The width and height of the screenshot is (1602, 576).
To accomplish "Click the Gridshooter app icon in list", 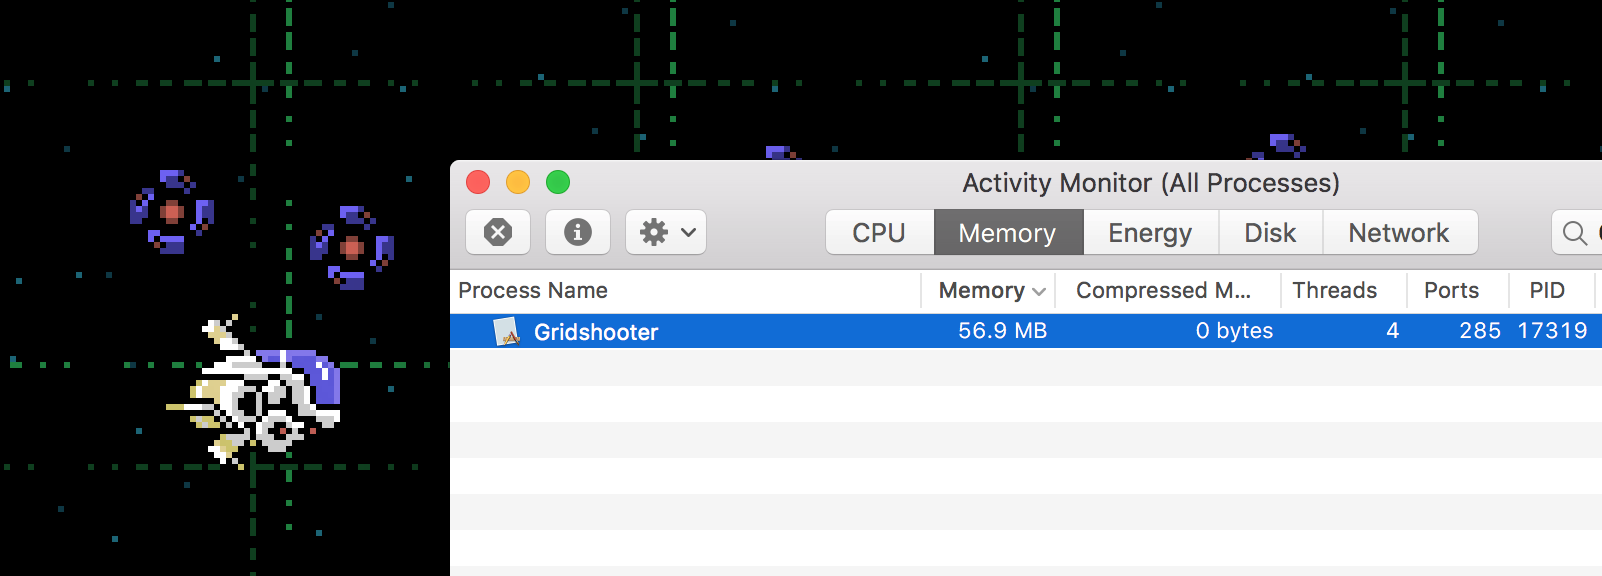I will coord(508,331).
